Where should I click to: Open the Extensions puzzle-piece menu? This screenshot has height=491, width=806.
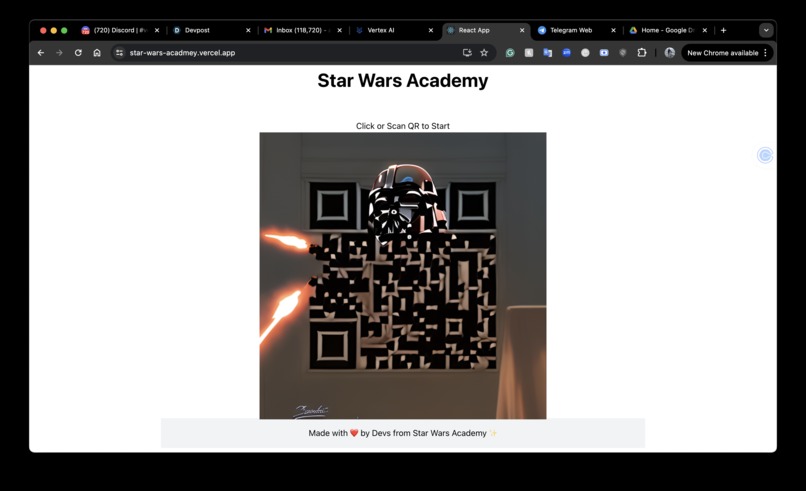642,52
